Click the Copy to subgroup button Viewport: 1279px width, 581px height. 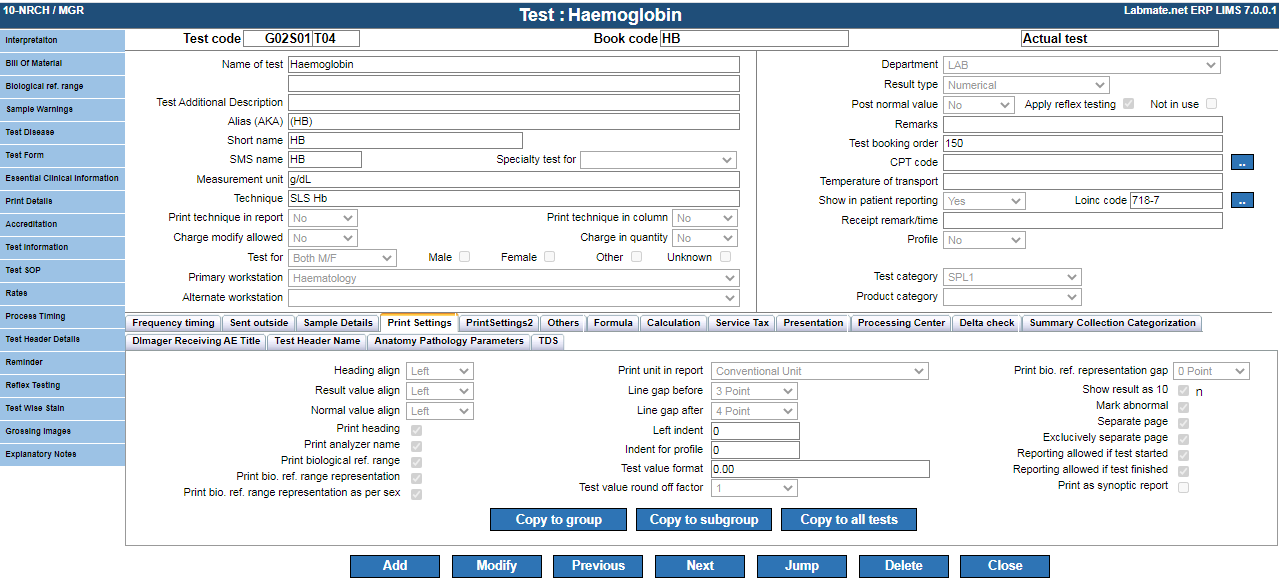(x=703, y=519)
